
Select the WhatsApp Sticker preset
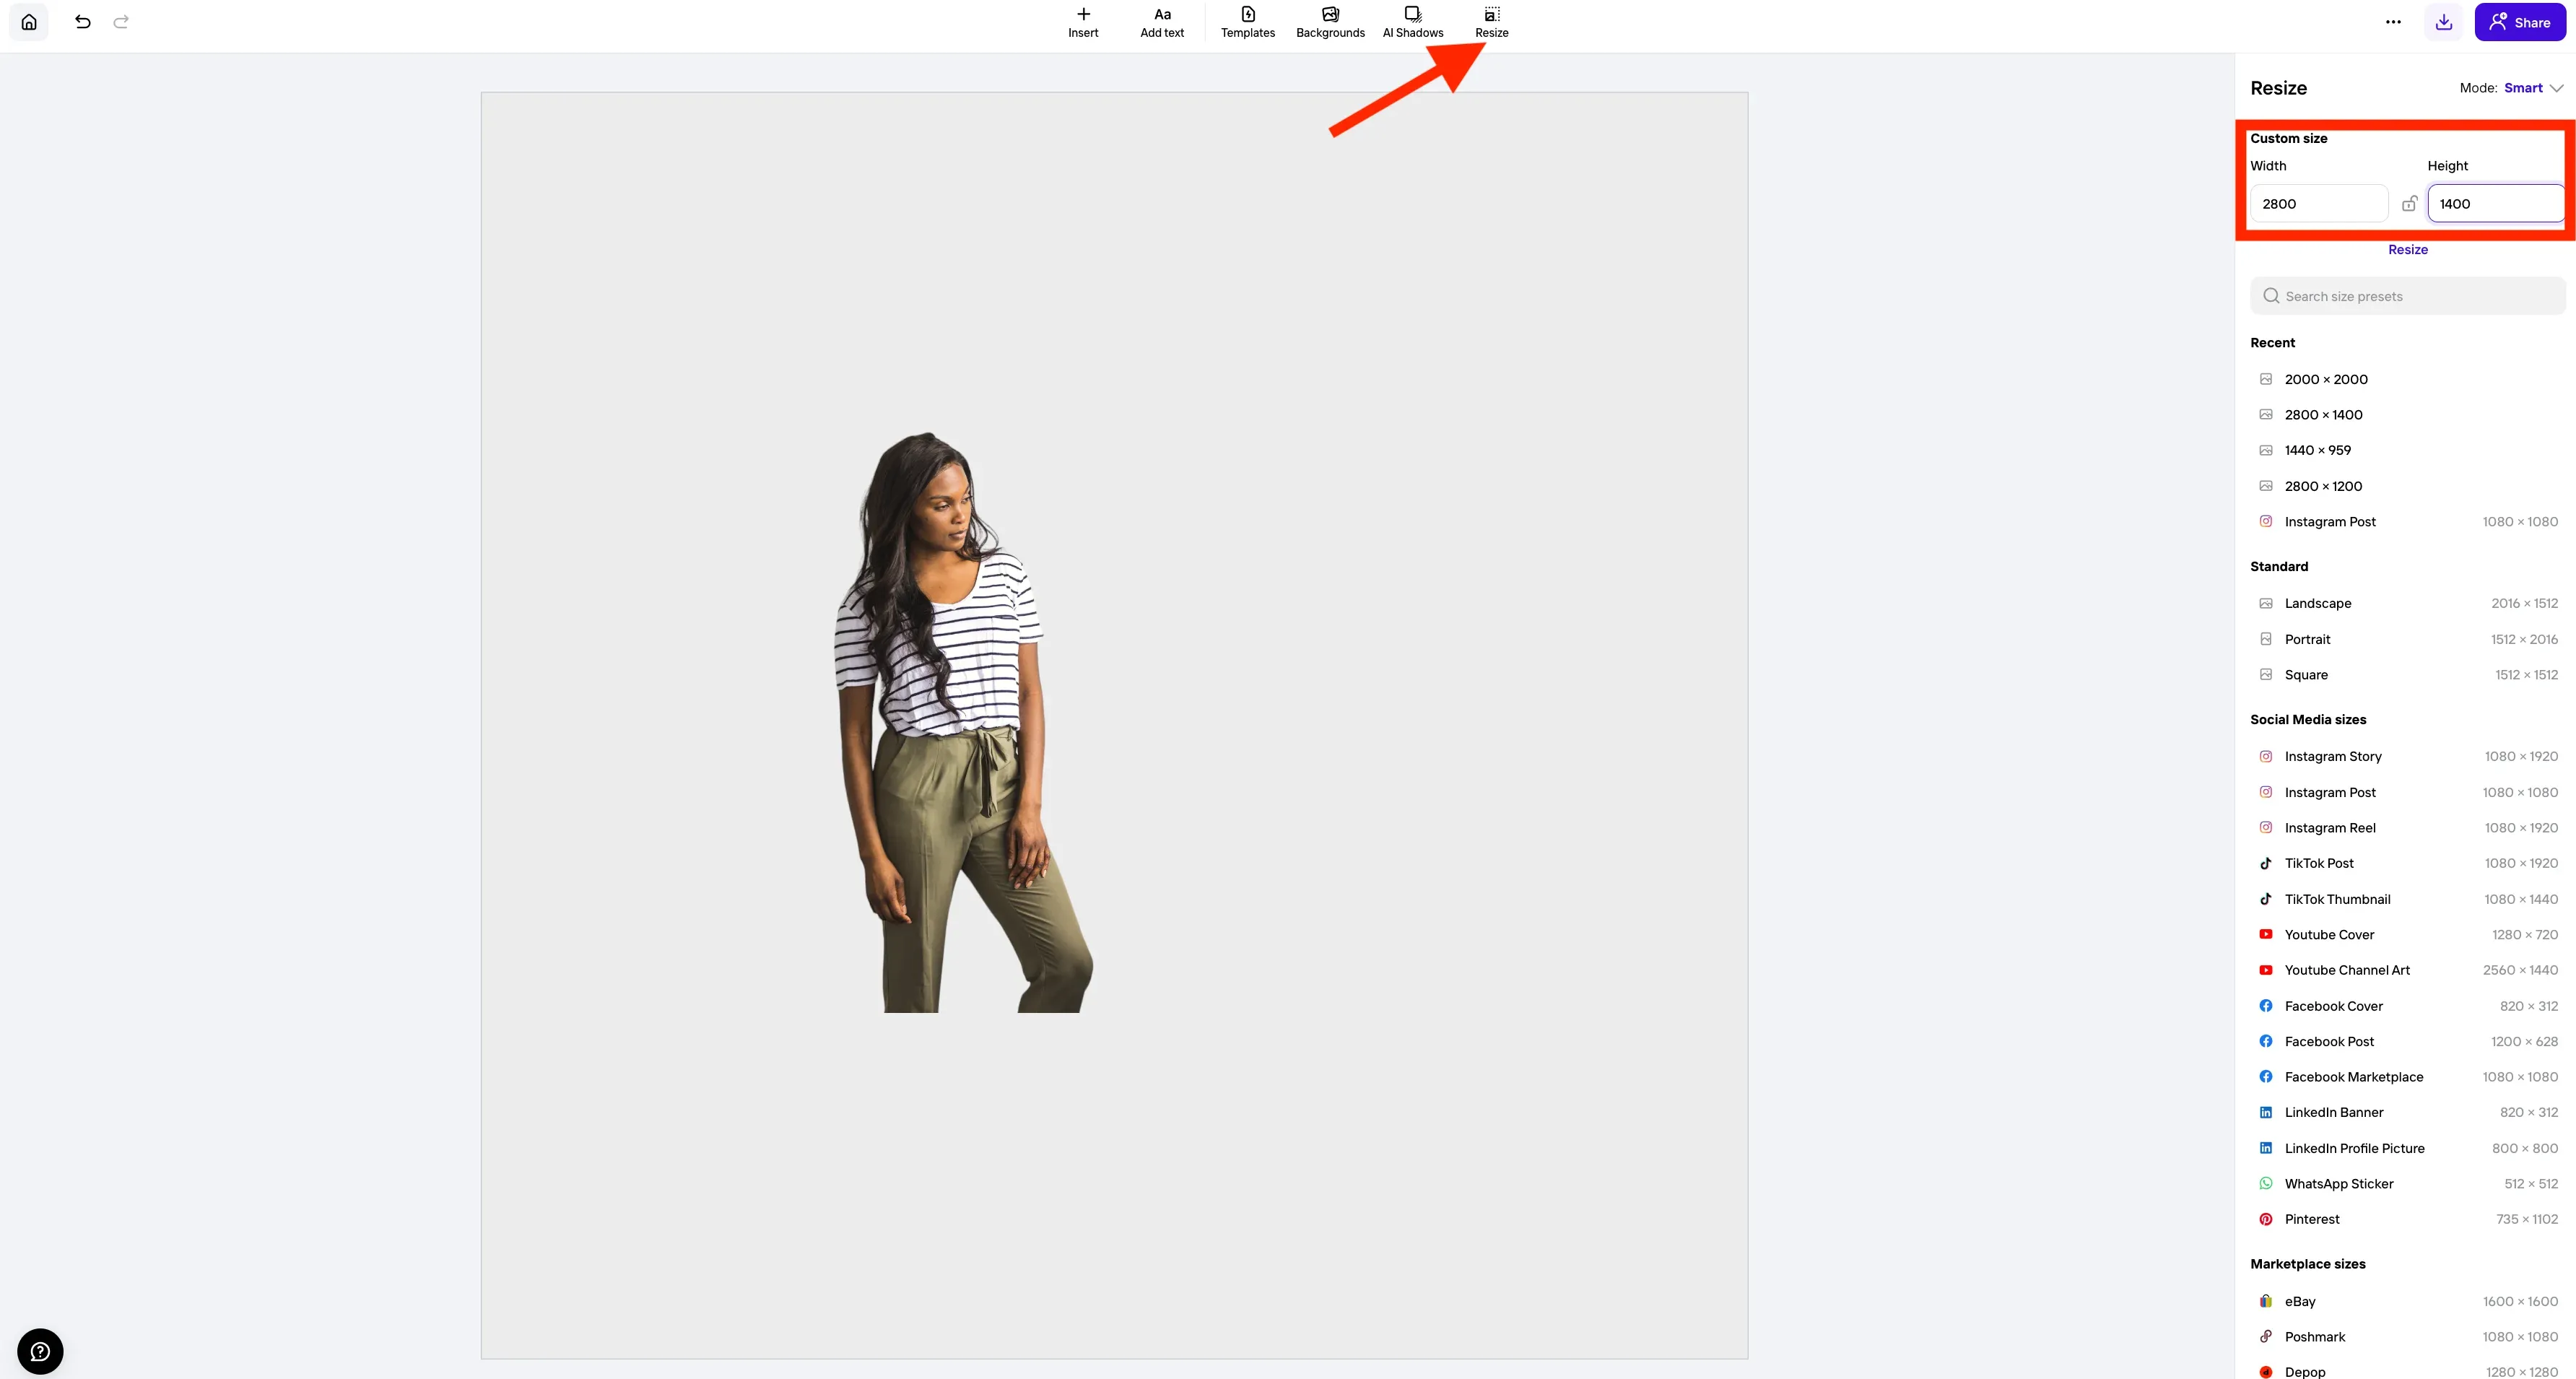pyautogui.click(x=2408, y=1184)
